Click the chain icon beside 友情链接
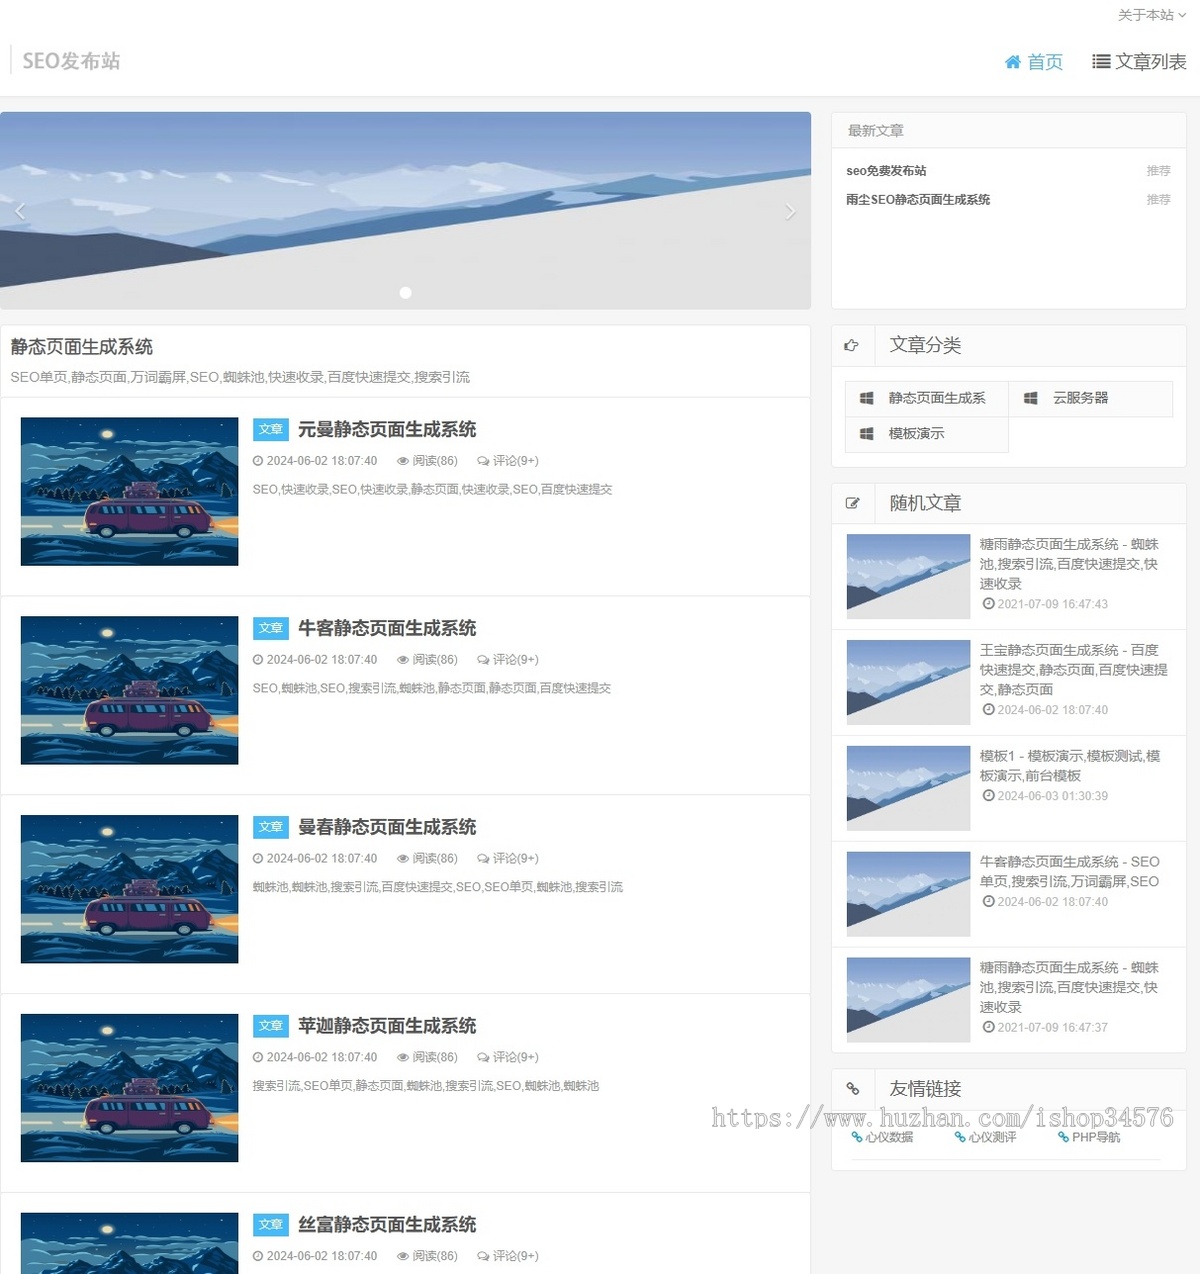The height and width of the screenshot is (1274, 1200). click(x=853, y=1089)
